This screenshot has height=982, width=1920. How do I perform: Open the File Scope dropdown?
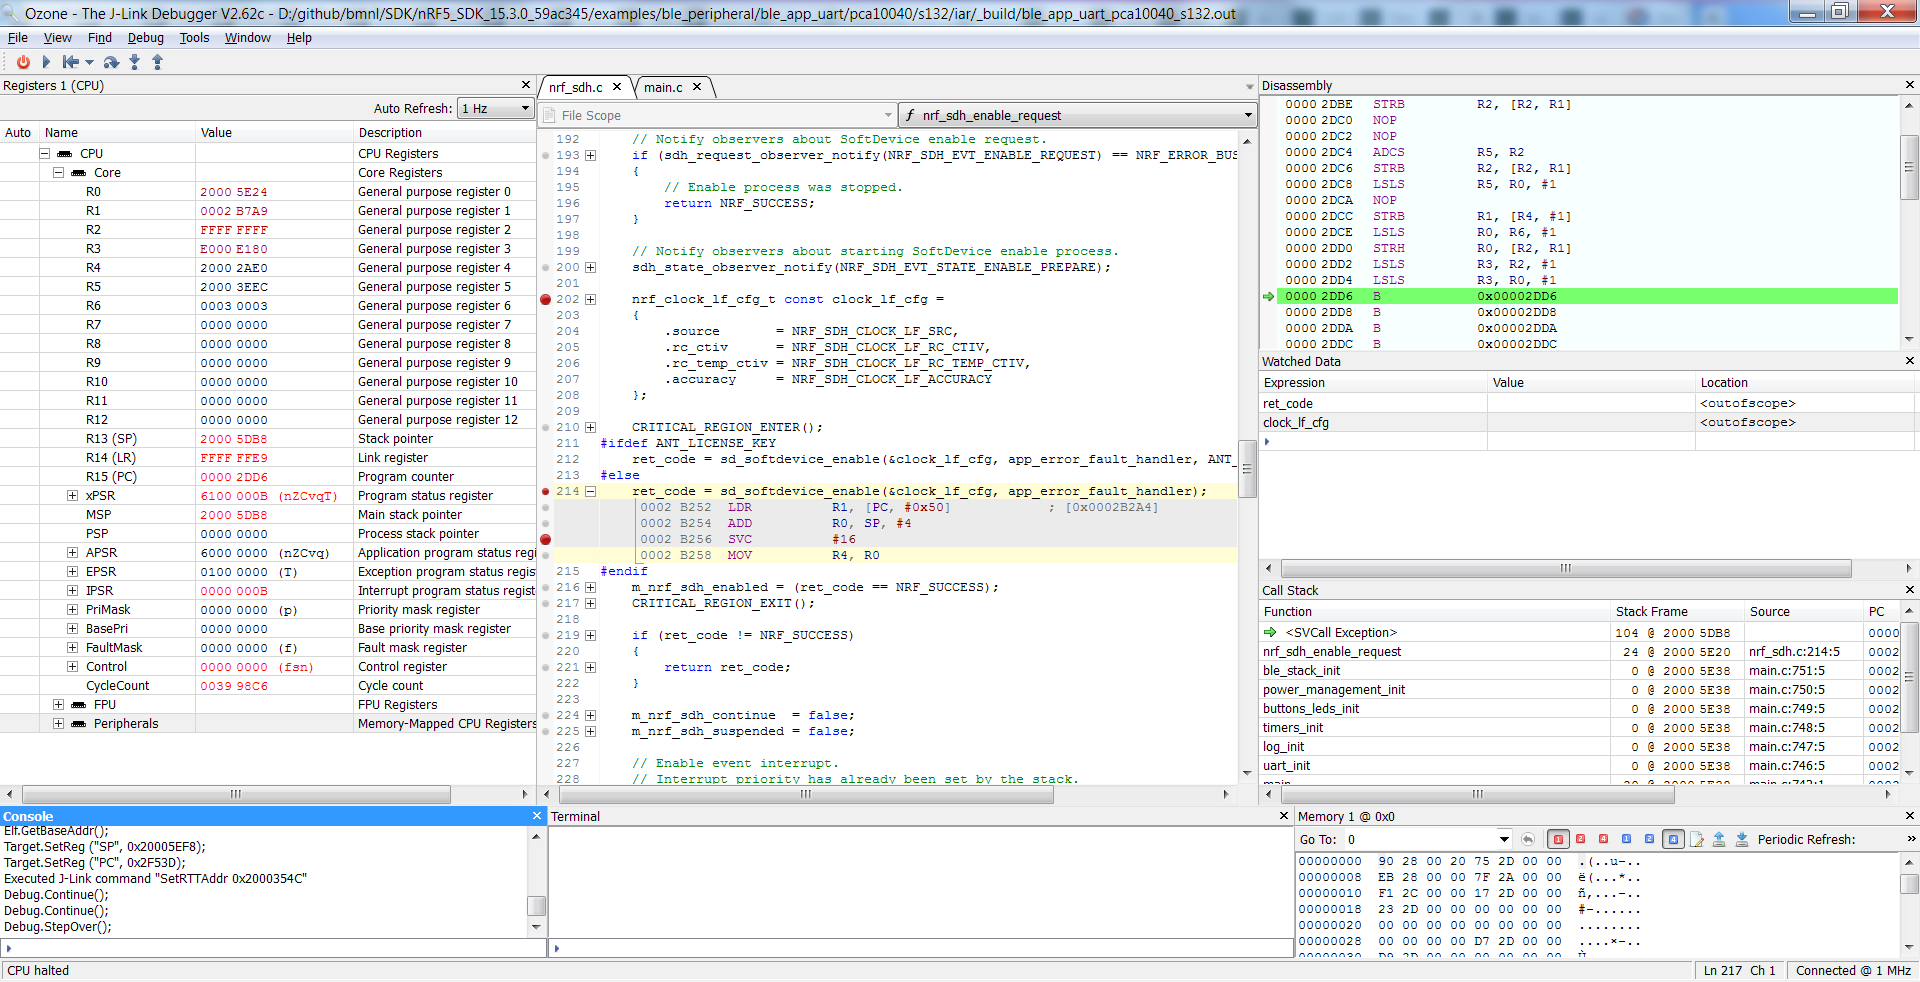pos(718,116)
